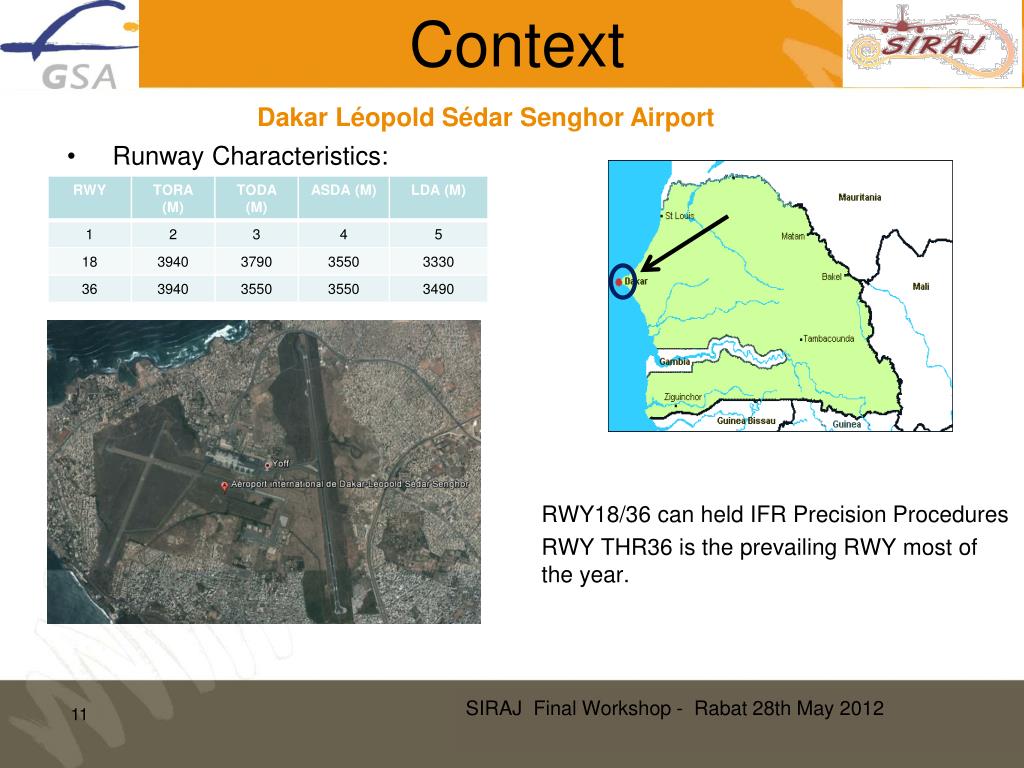Select the column-number cell '5'
Image resolution: width=1024 pixels, height=768 pixels.
pos(438,234)
